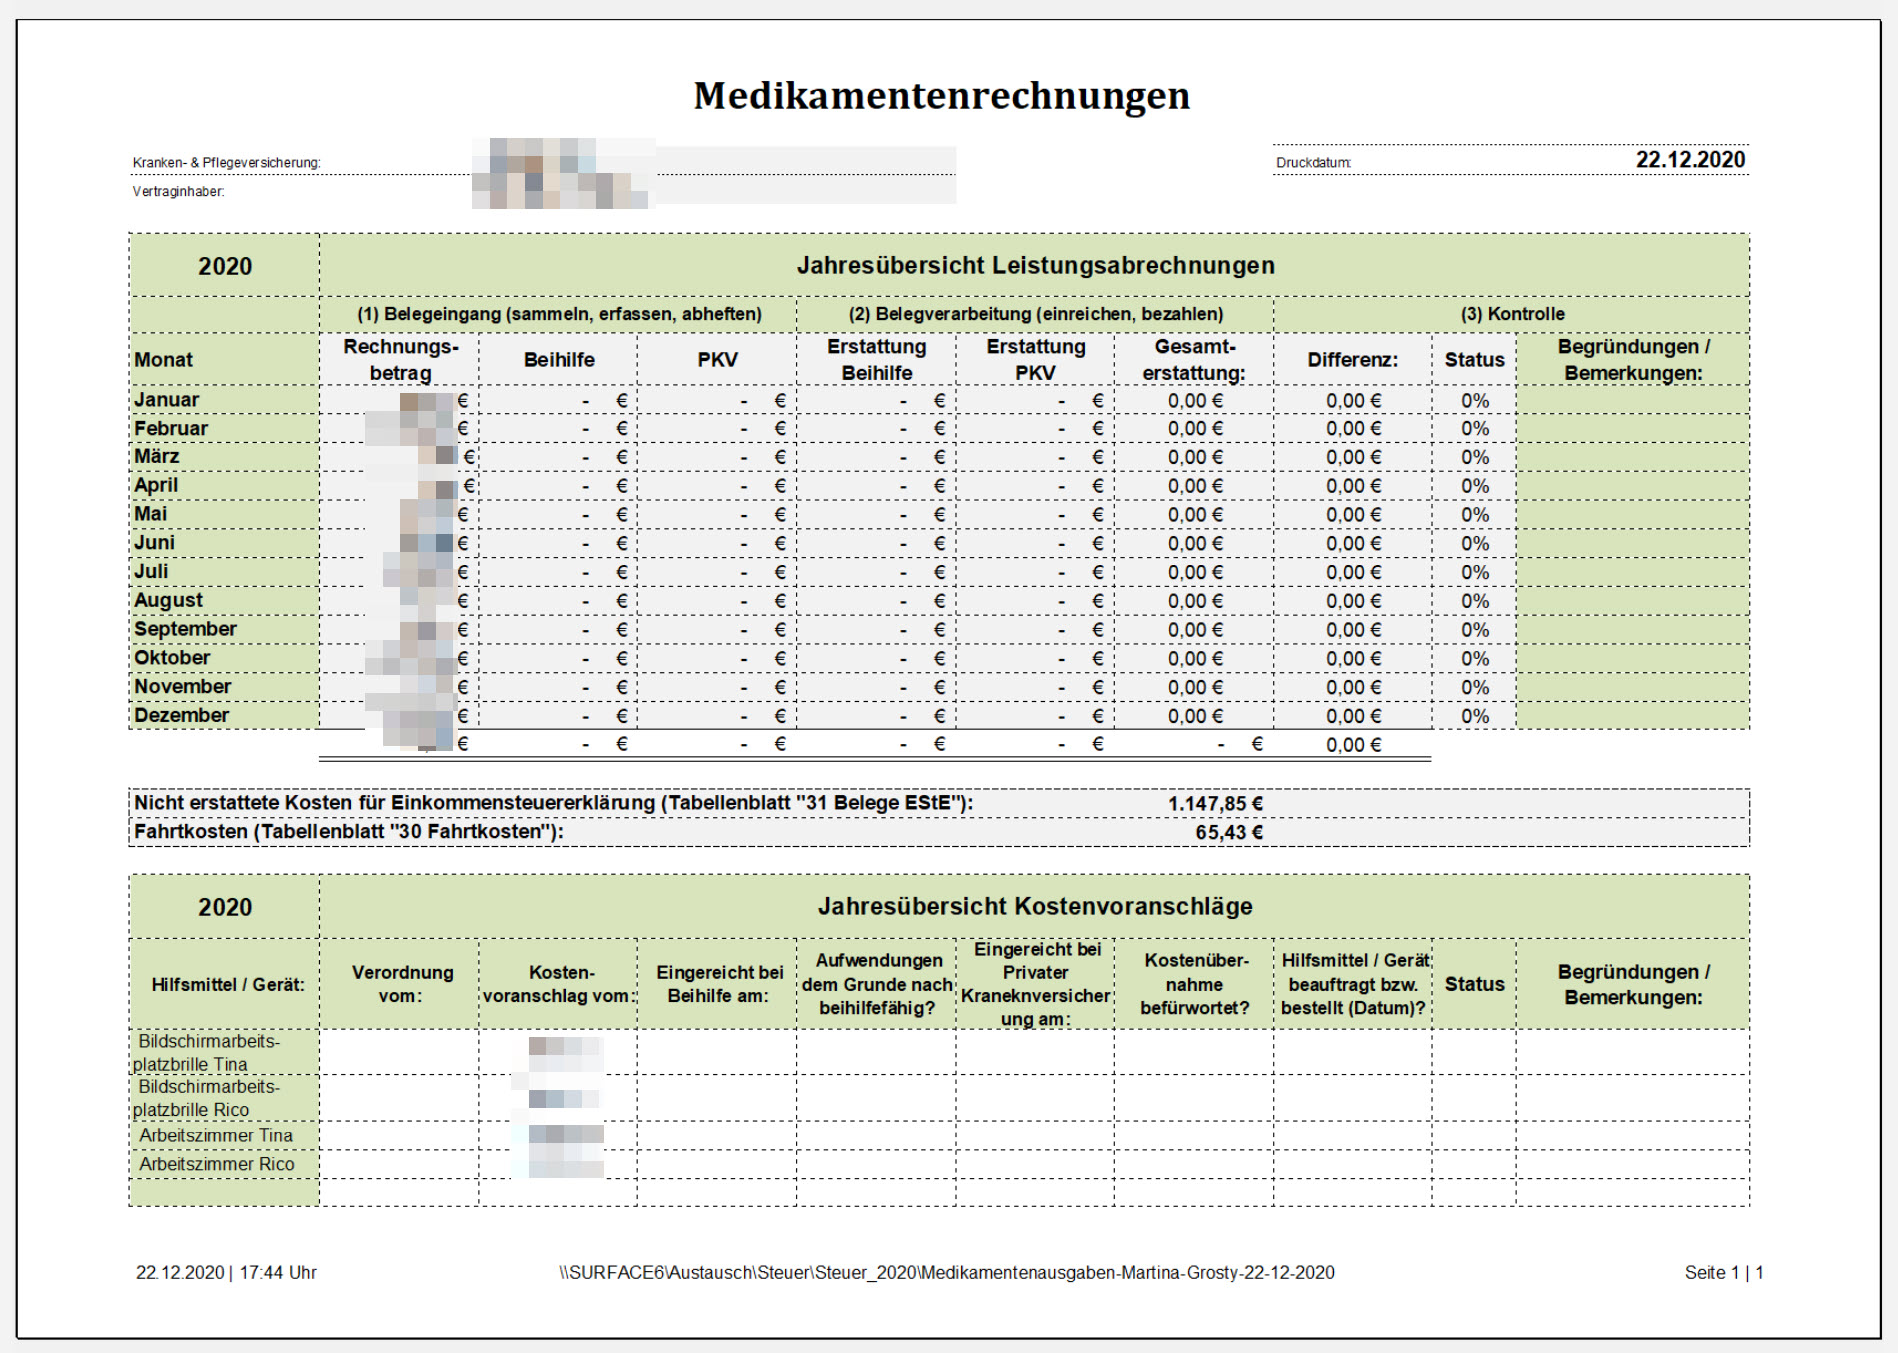
Task: Click the Arbeitszimmer Rico row label
Action: pyautogui.click(x=216, y=1164)
